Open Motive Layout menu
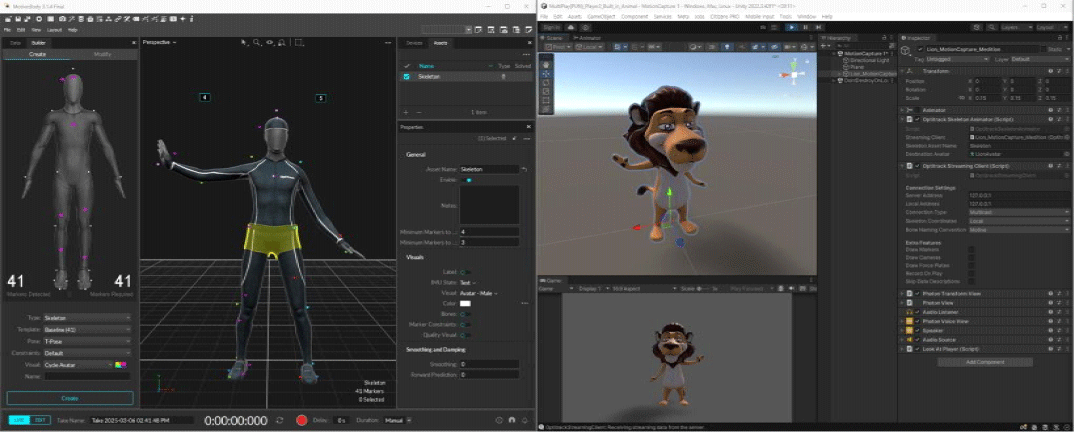 click(54, 30)
